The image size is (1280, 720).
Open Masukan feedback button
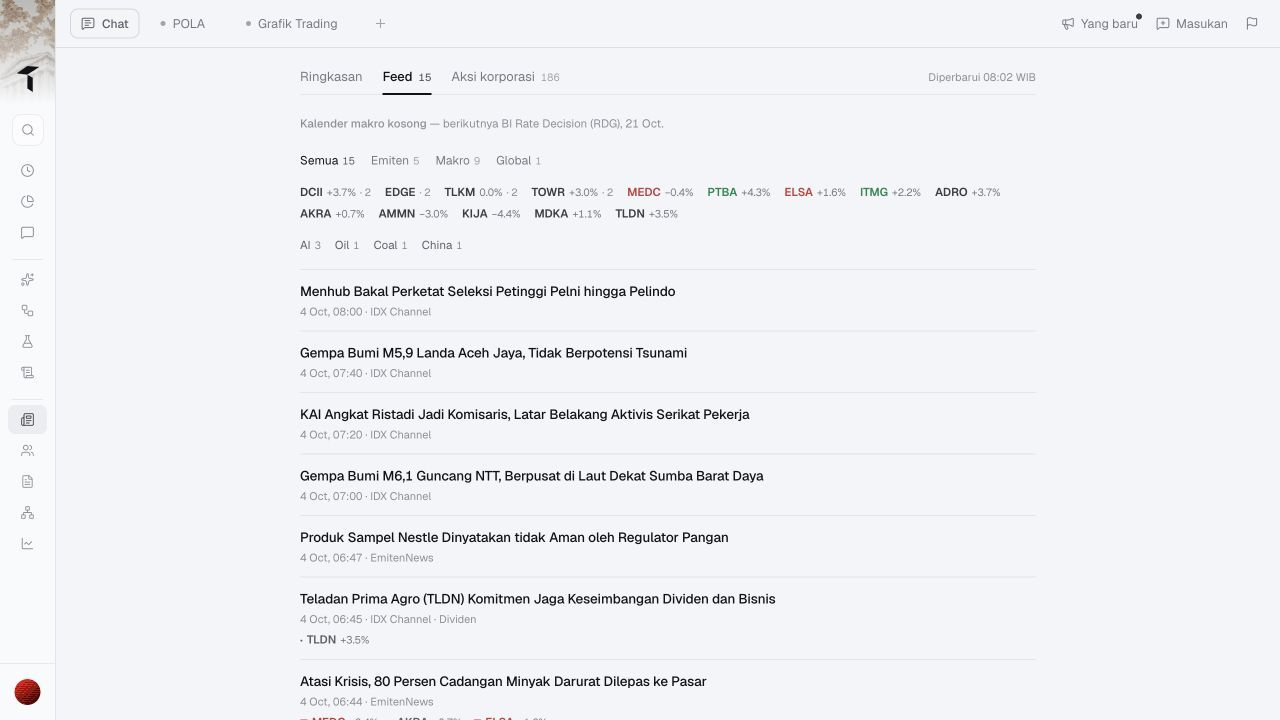tap(1192, 23)
